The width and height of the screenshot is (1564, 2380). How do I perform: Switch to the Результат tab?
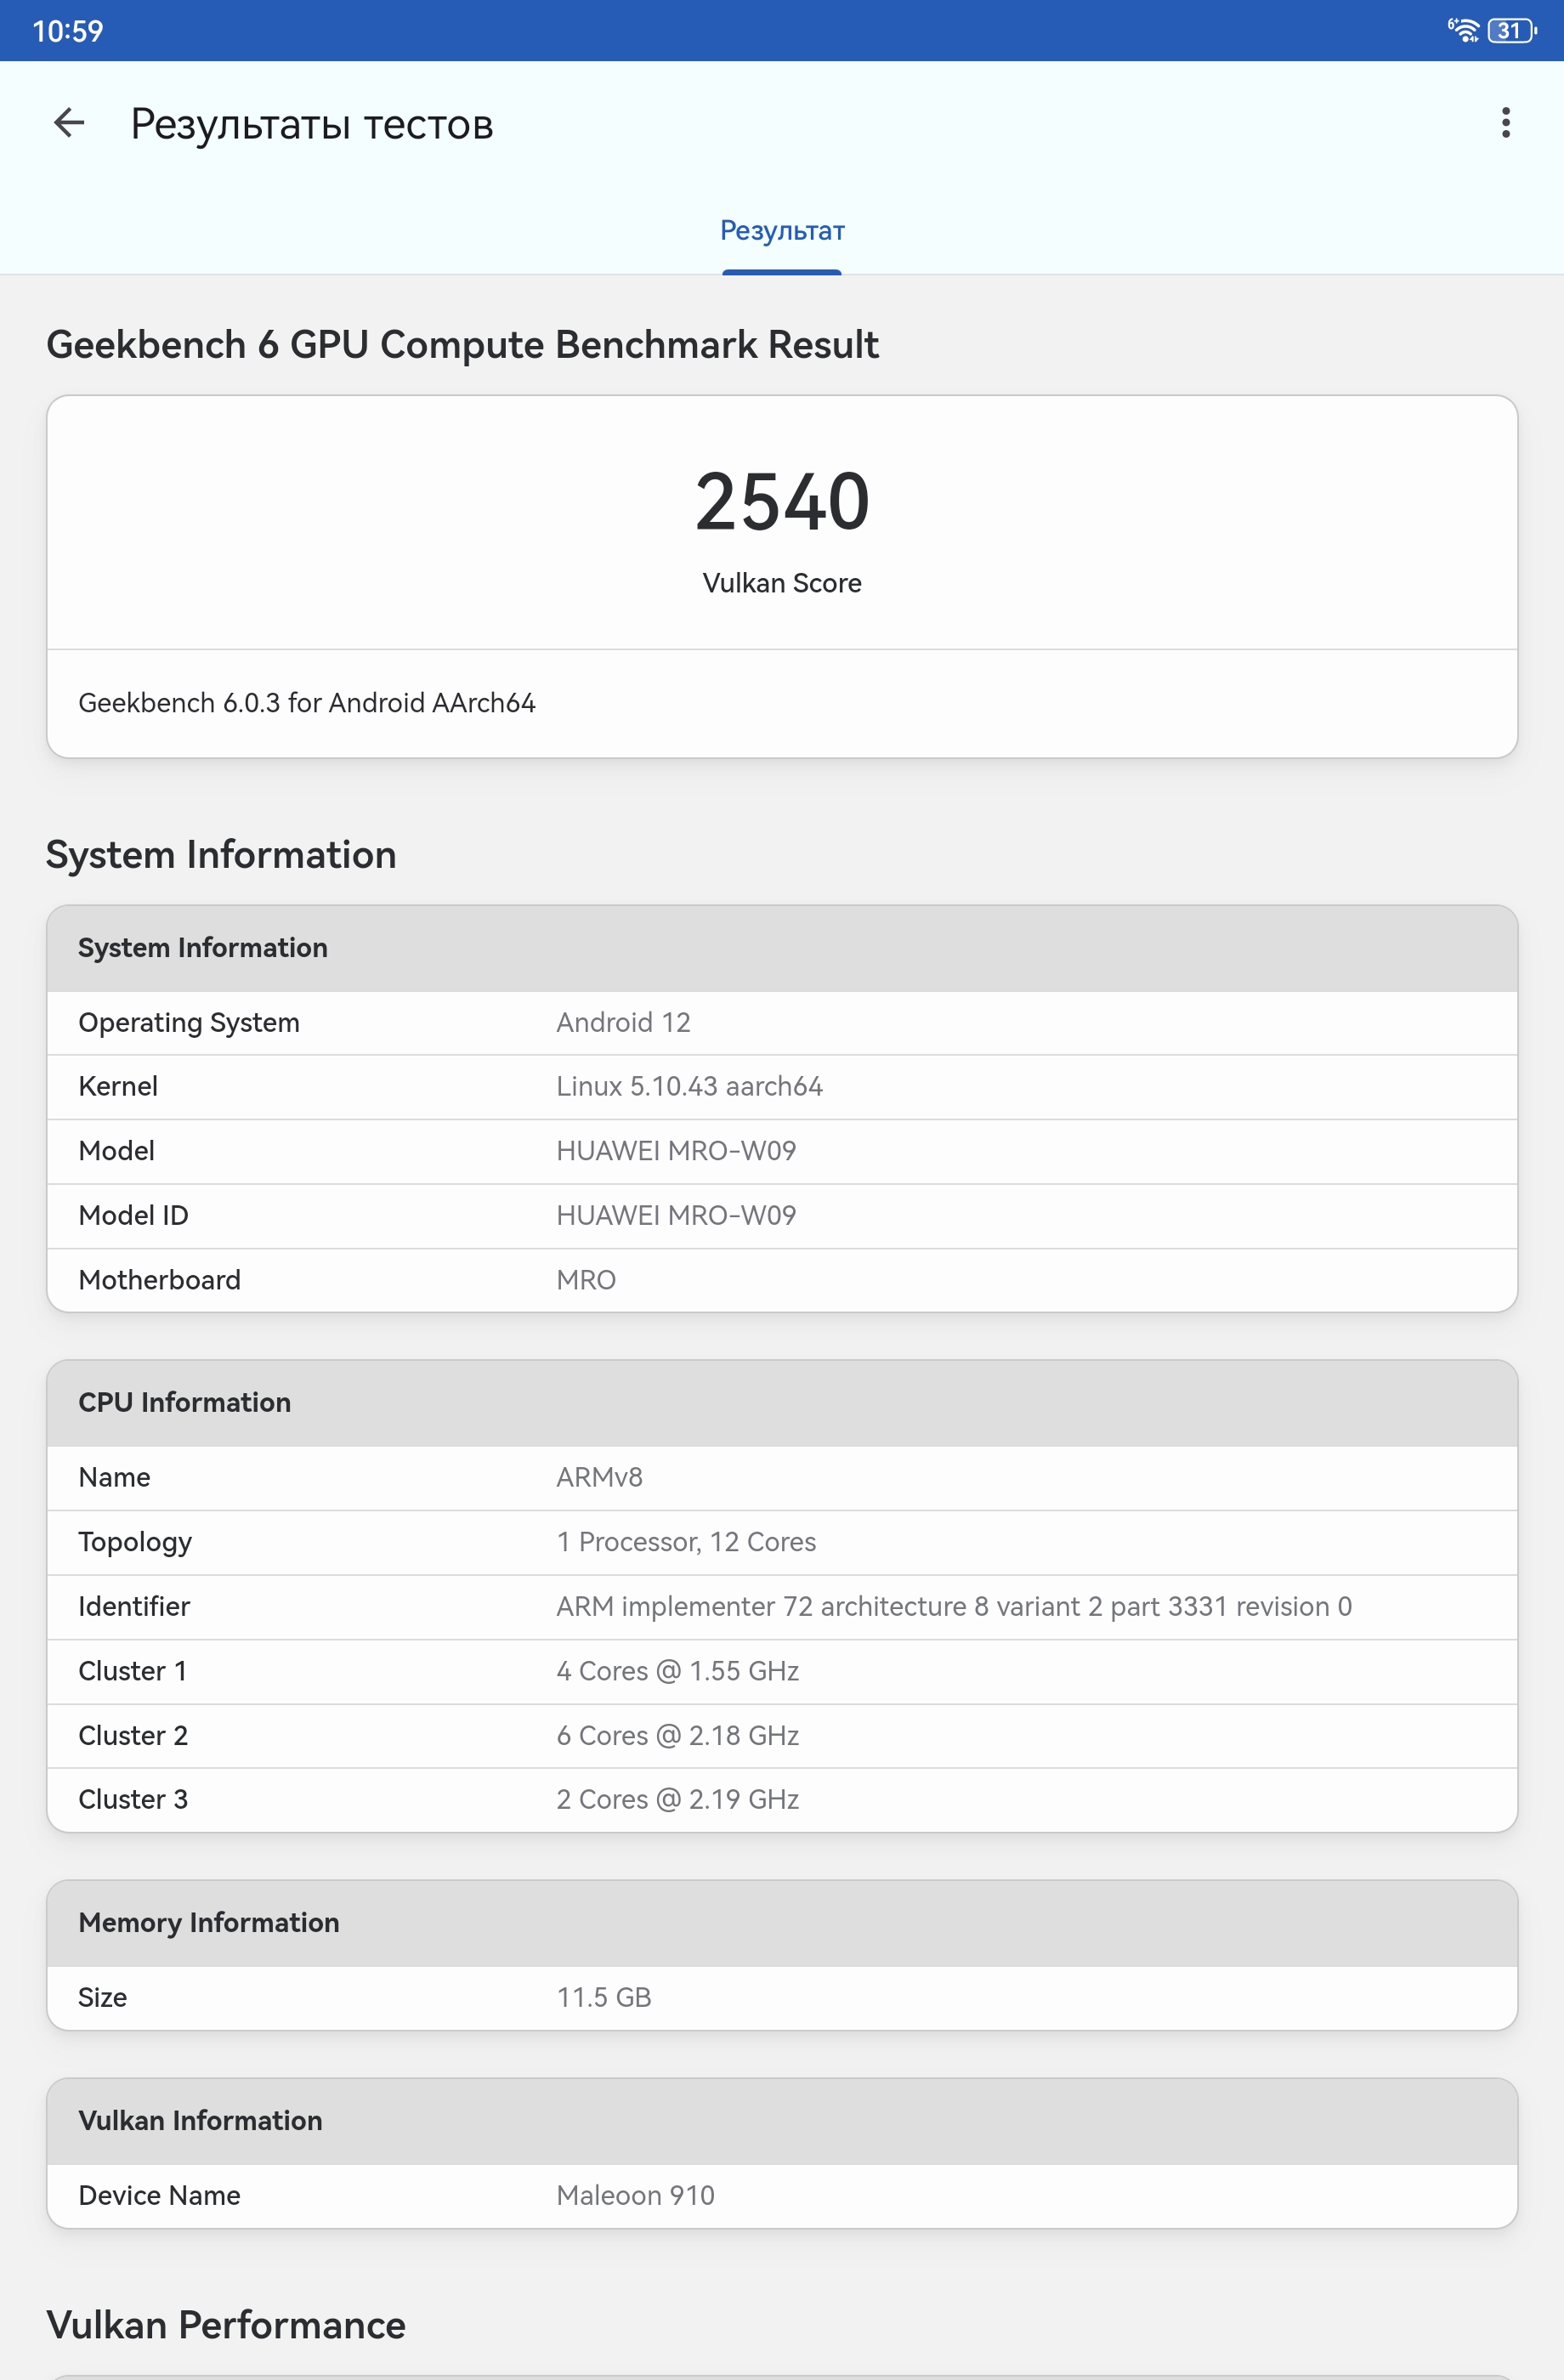782,231
